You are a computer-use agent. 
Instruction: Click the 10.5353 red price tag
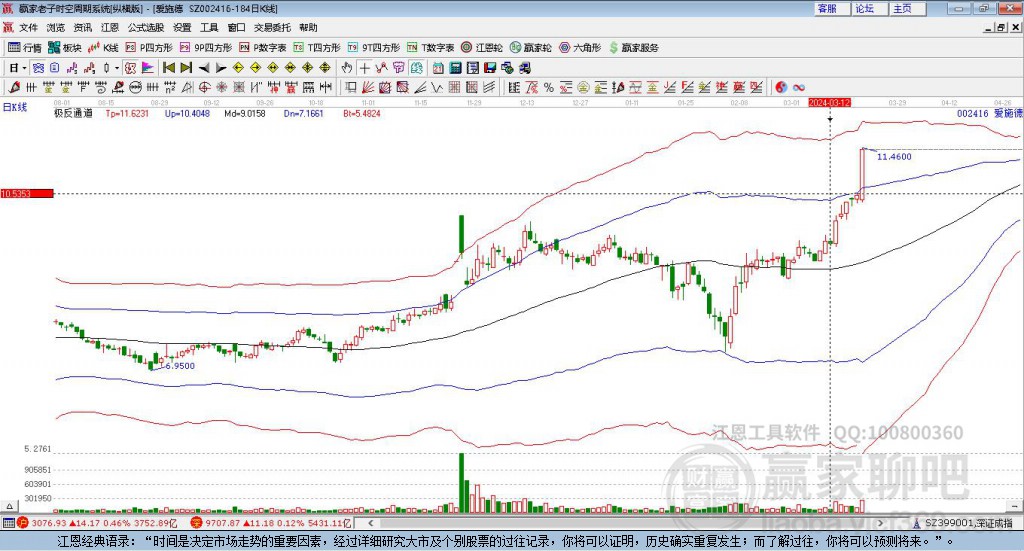[x=27, y=193]
